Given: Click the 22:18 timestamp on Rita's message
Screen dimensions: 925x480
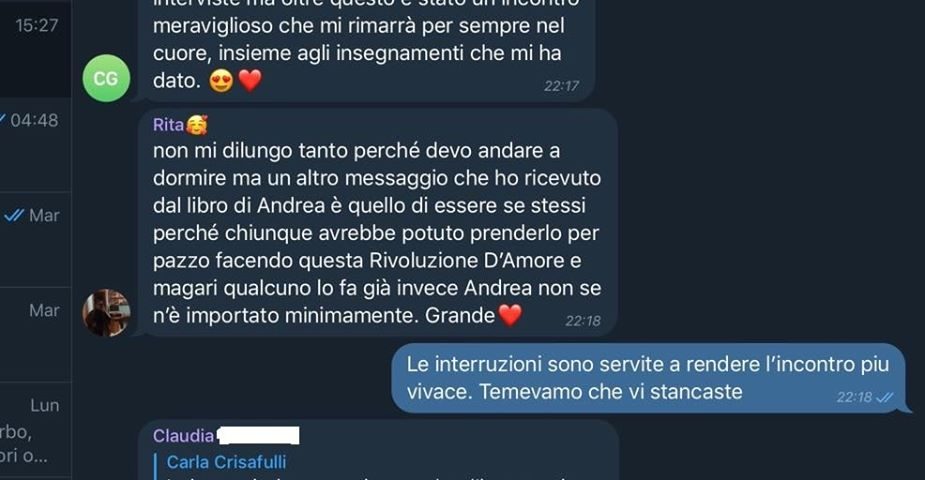Looking at the screenshot, I should coord(583,321).
